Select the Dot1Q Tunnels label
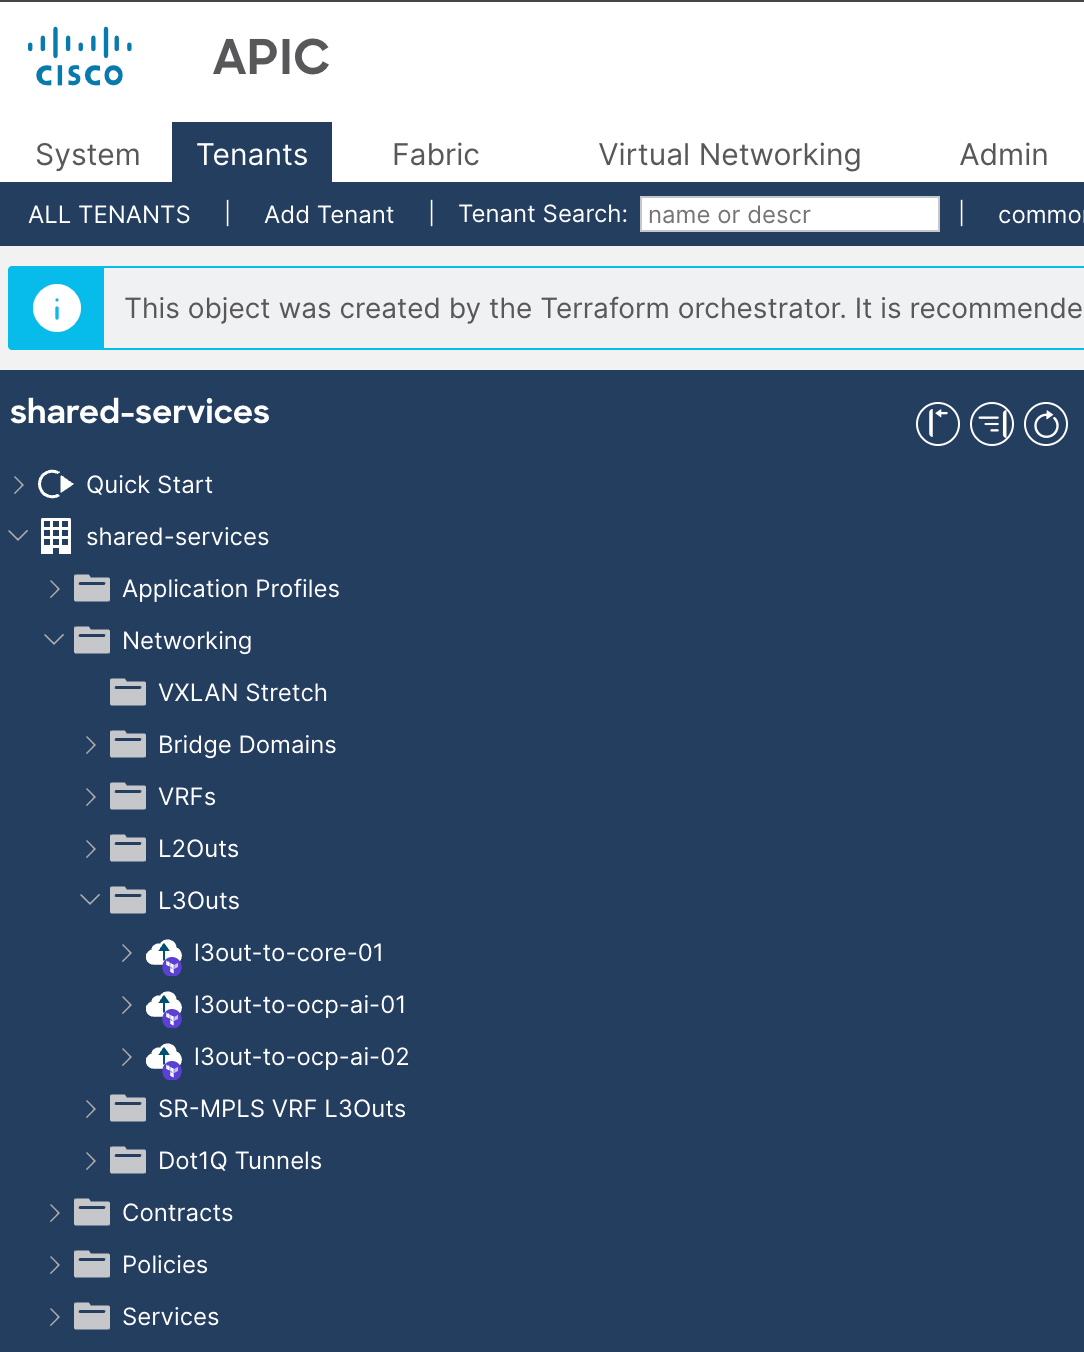1084x1352 pixels. (x=240, y=1161)
